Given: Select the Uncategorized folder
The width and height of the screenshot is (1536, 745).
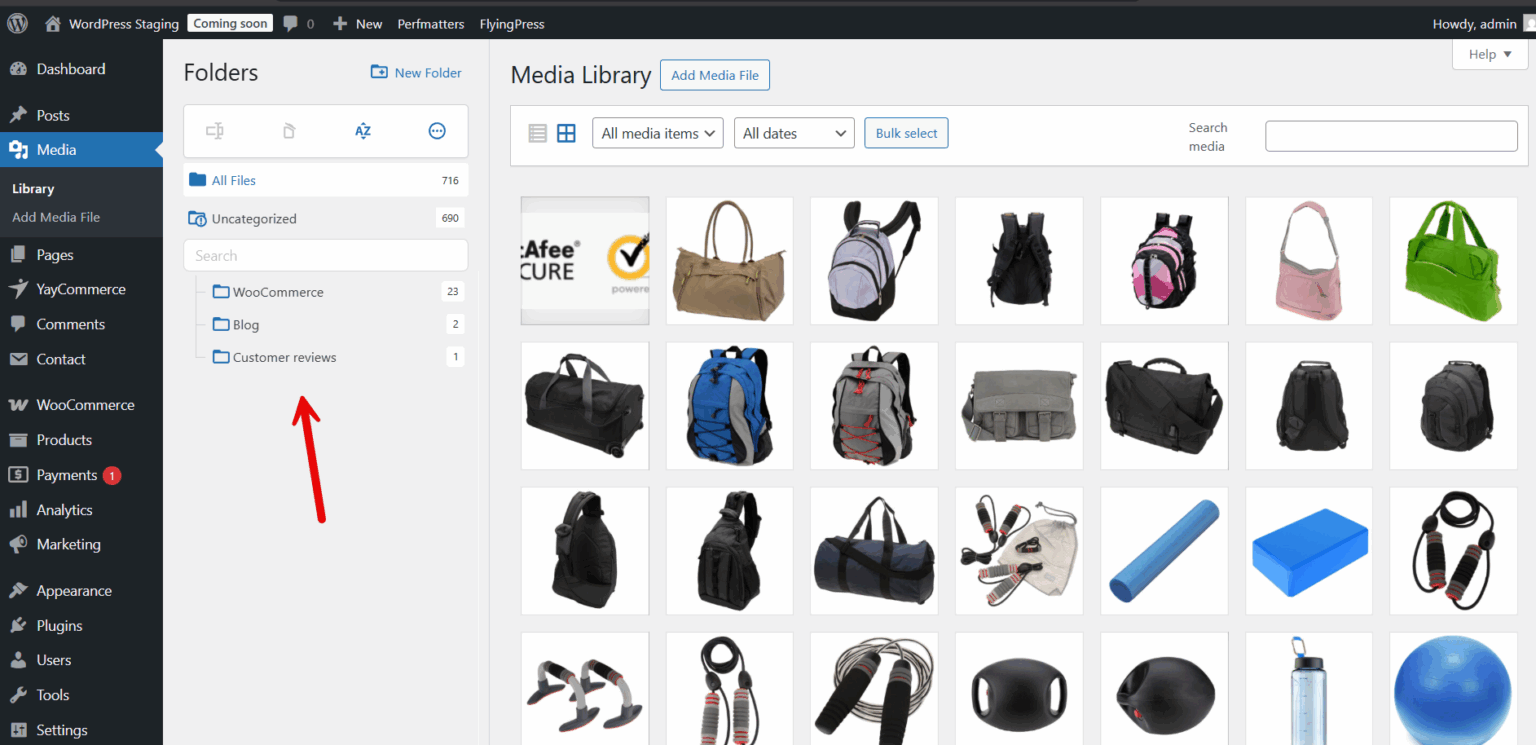Looking at the screenshot, I should click(326, 218).
